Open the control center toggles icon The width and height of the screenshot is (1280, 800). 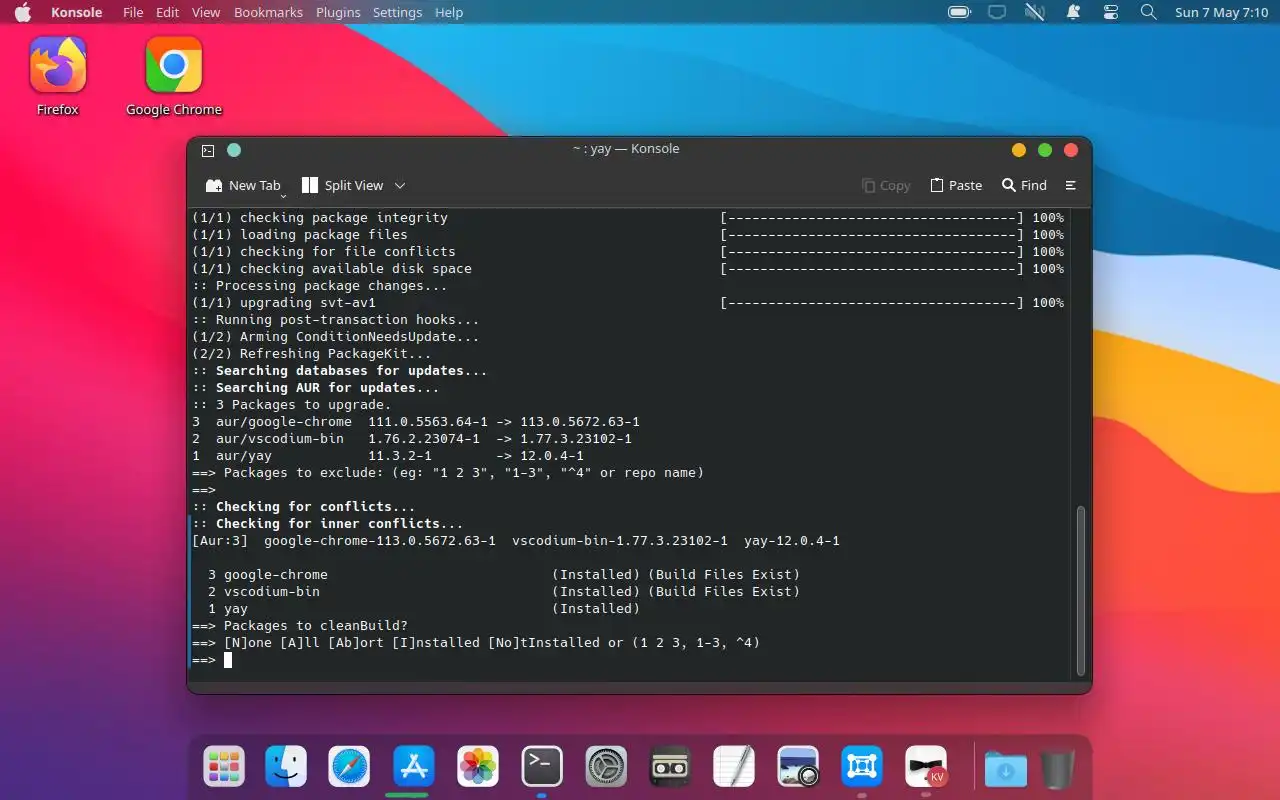(x=1111, y=12)
